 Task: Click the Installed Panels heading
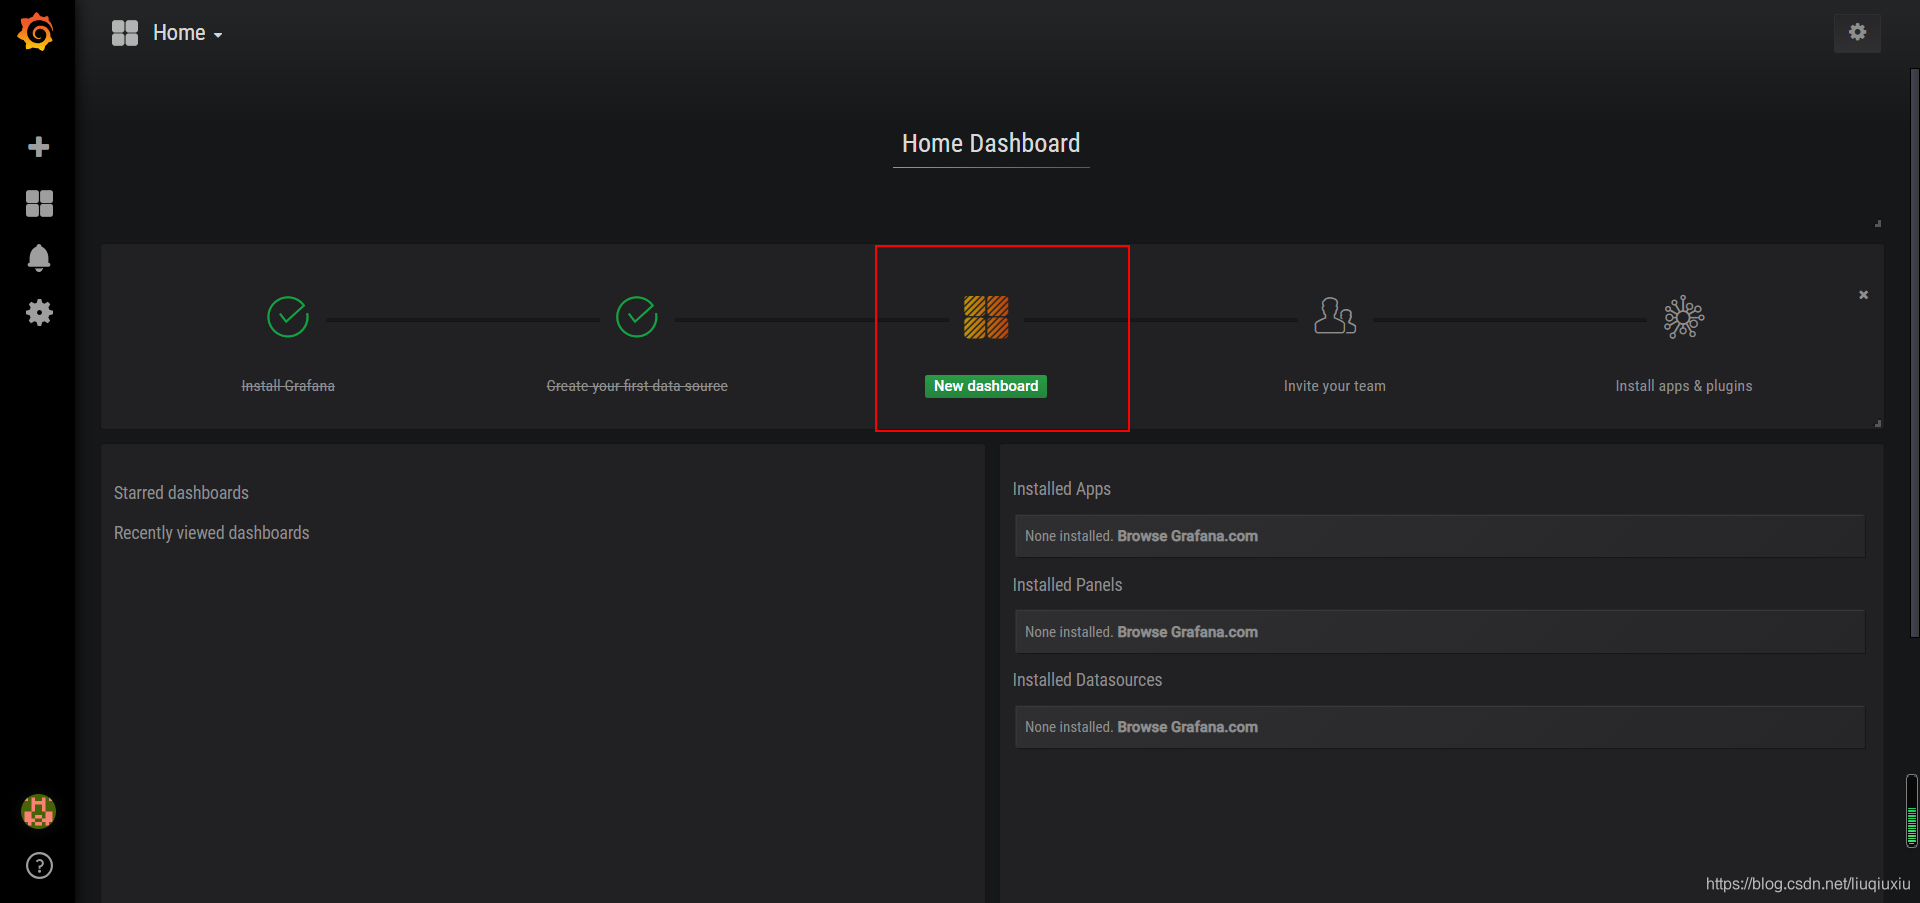1067,585
